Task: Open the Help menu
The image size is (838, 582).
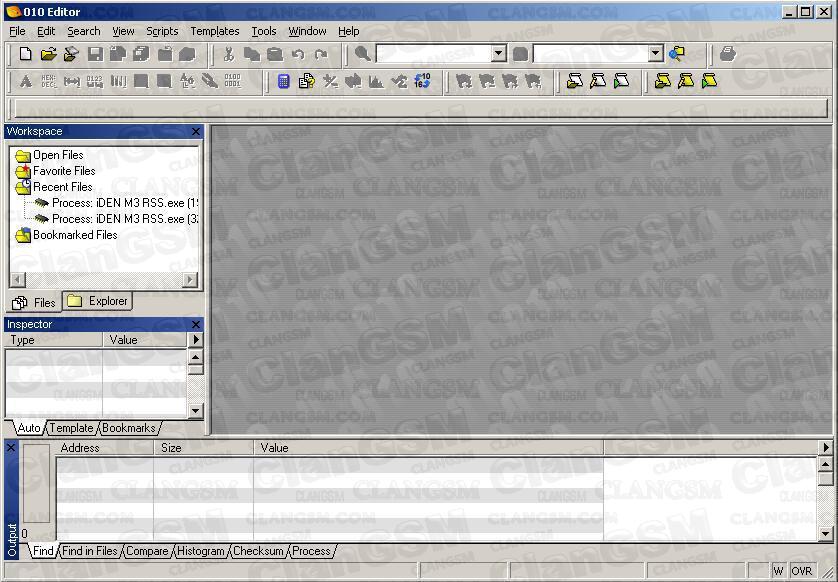Action: point(348,31)
